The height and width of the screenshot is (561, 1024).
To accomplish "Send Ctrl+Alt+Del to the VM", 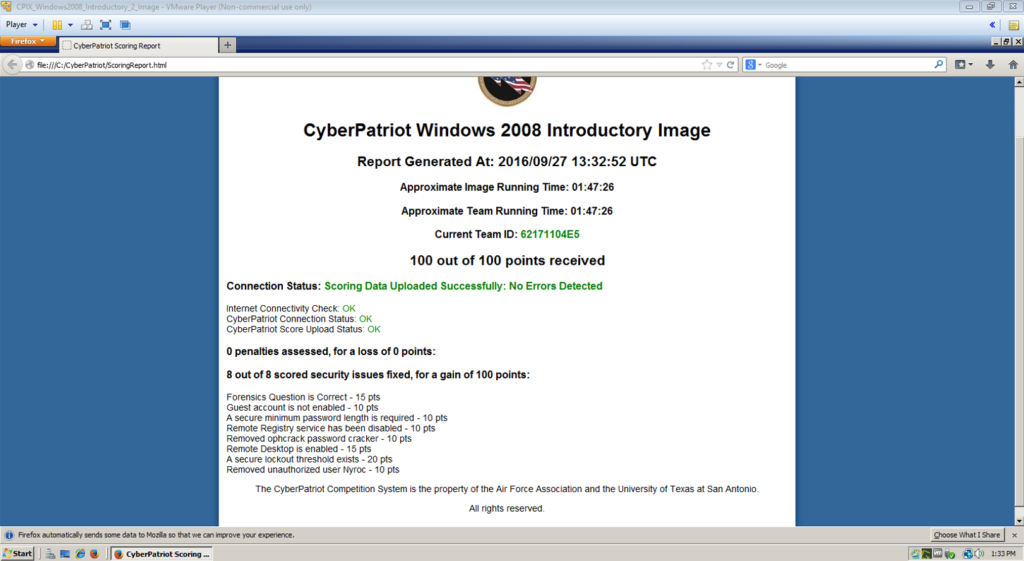I will (x=86, y=25).
